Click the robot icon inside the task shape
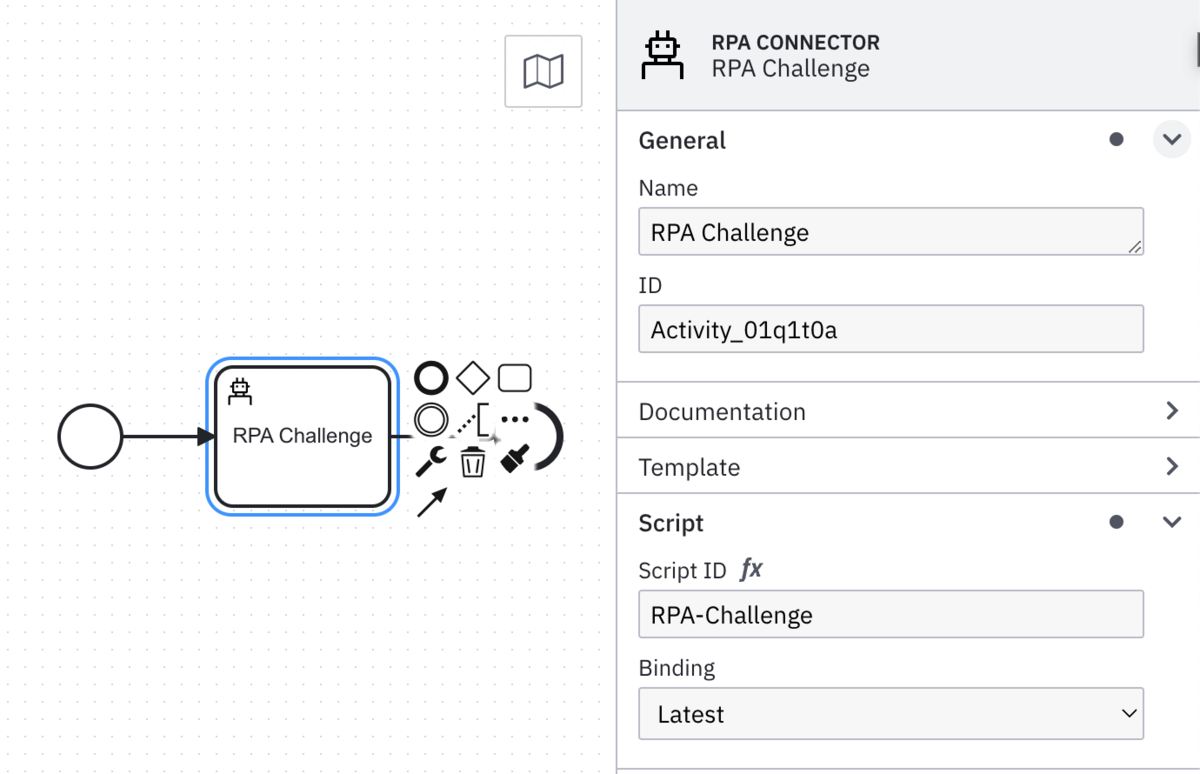This screenshot has height=774, width=1200. point(239,390)
